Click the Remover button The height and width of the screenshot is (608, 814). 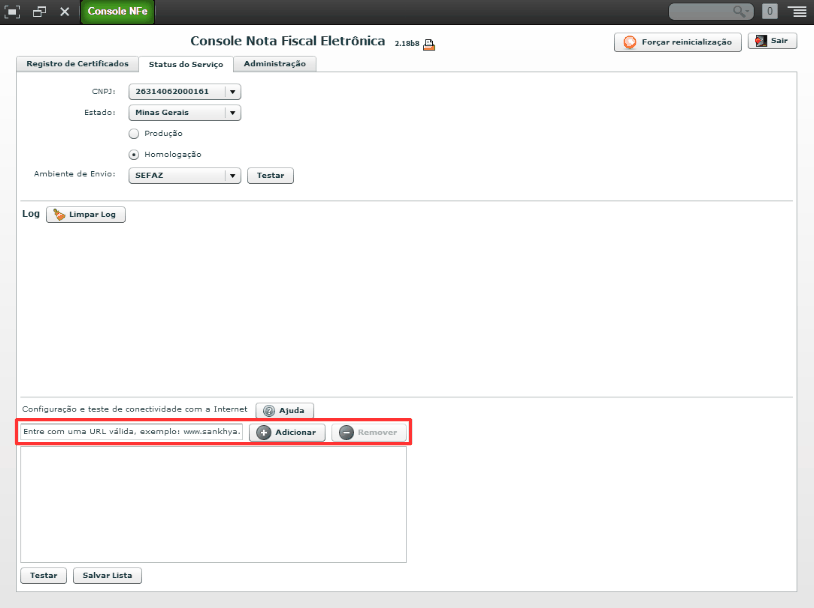coord(369,432)
